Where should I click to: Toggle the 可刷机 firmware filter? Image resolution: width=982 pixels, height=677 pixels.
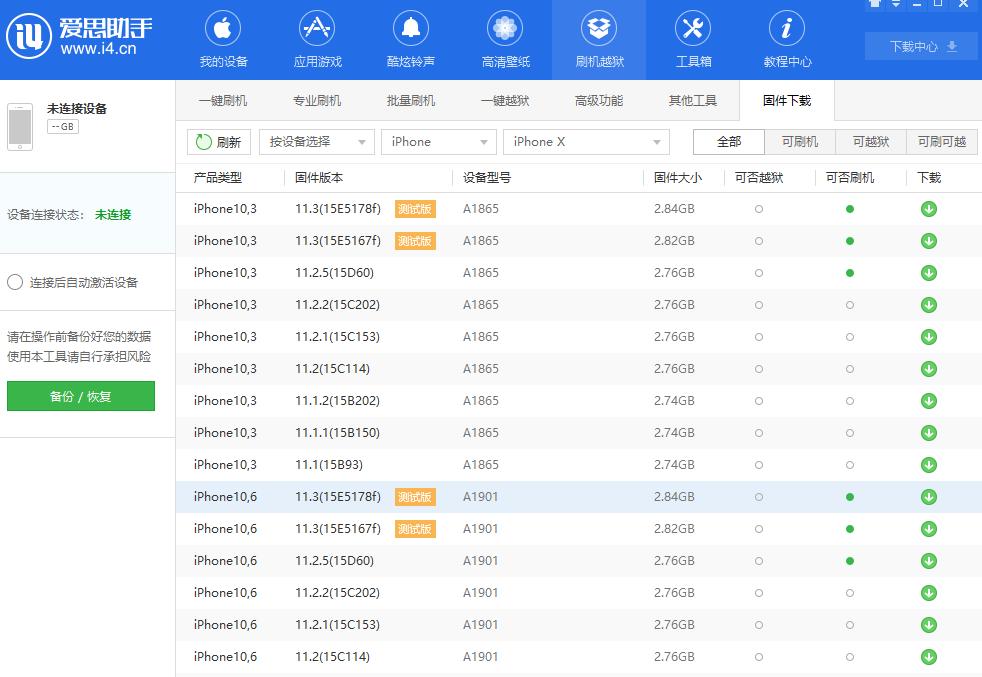coord(799,142)
